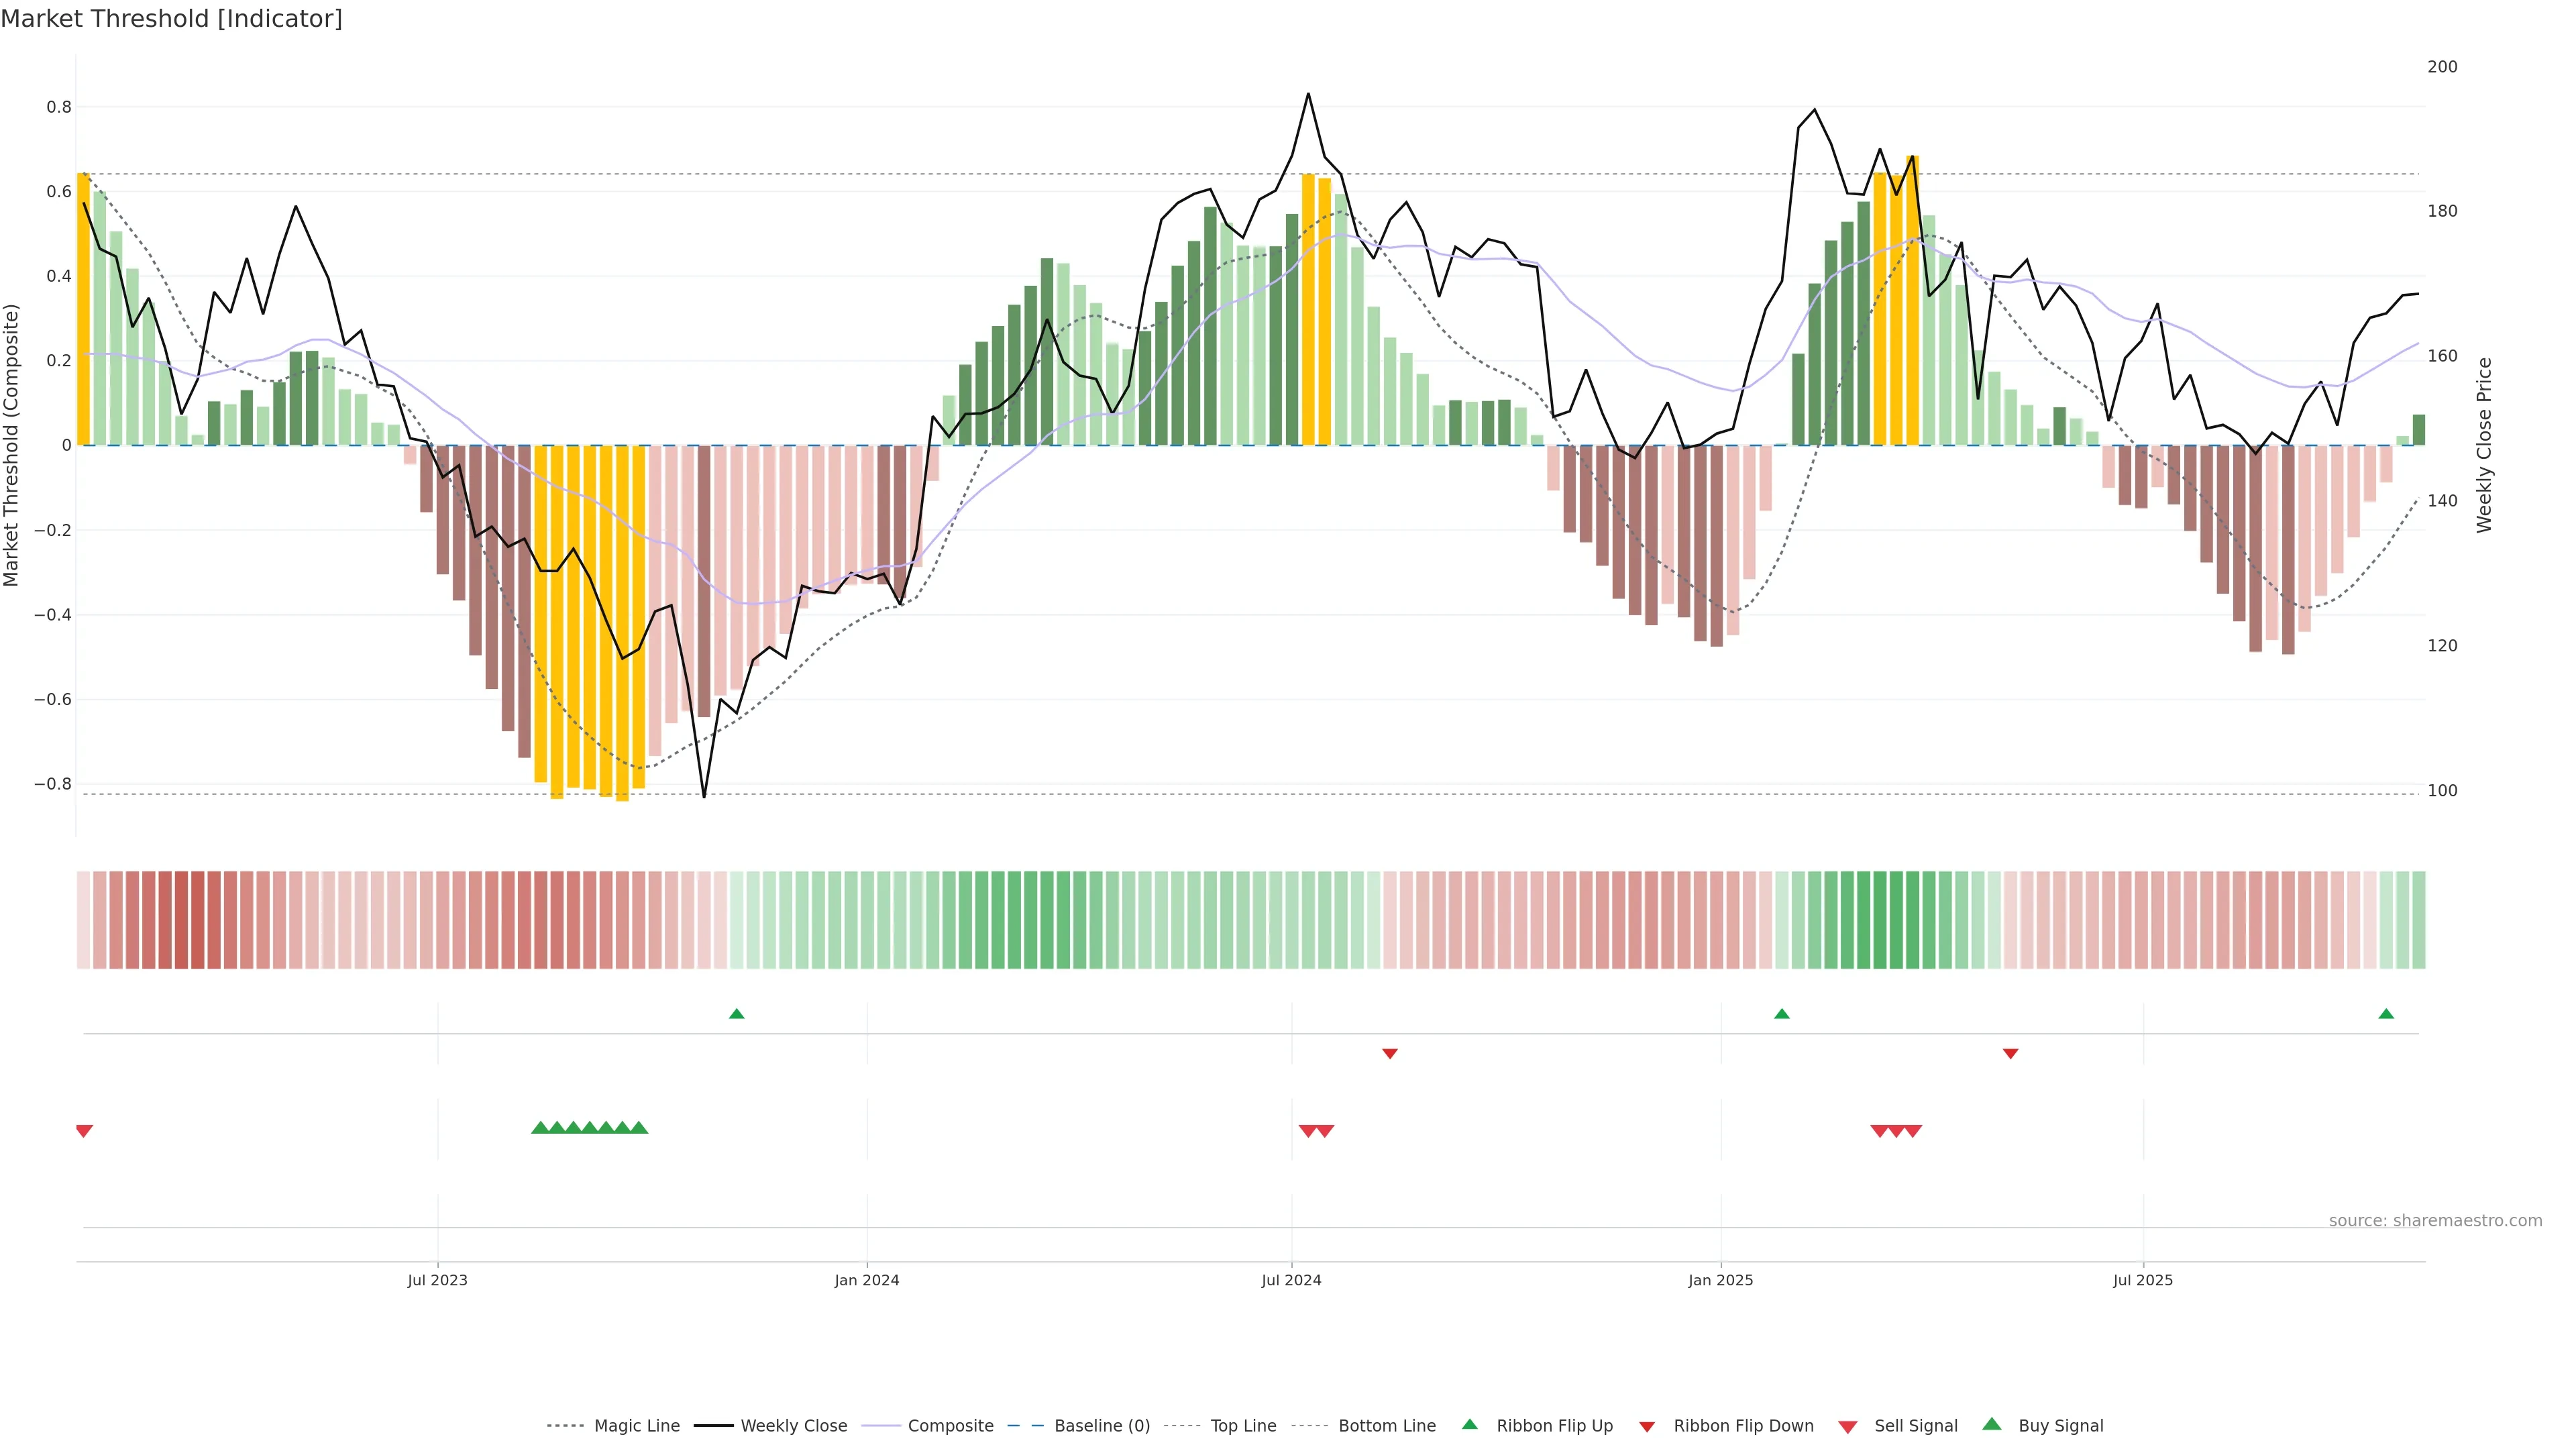
Task: Toggle the Weekly Close legend entry
Action: 793,1426
